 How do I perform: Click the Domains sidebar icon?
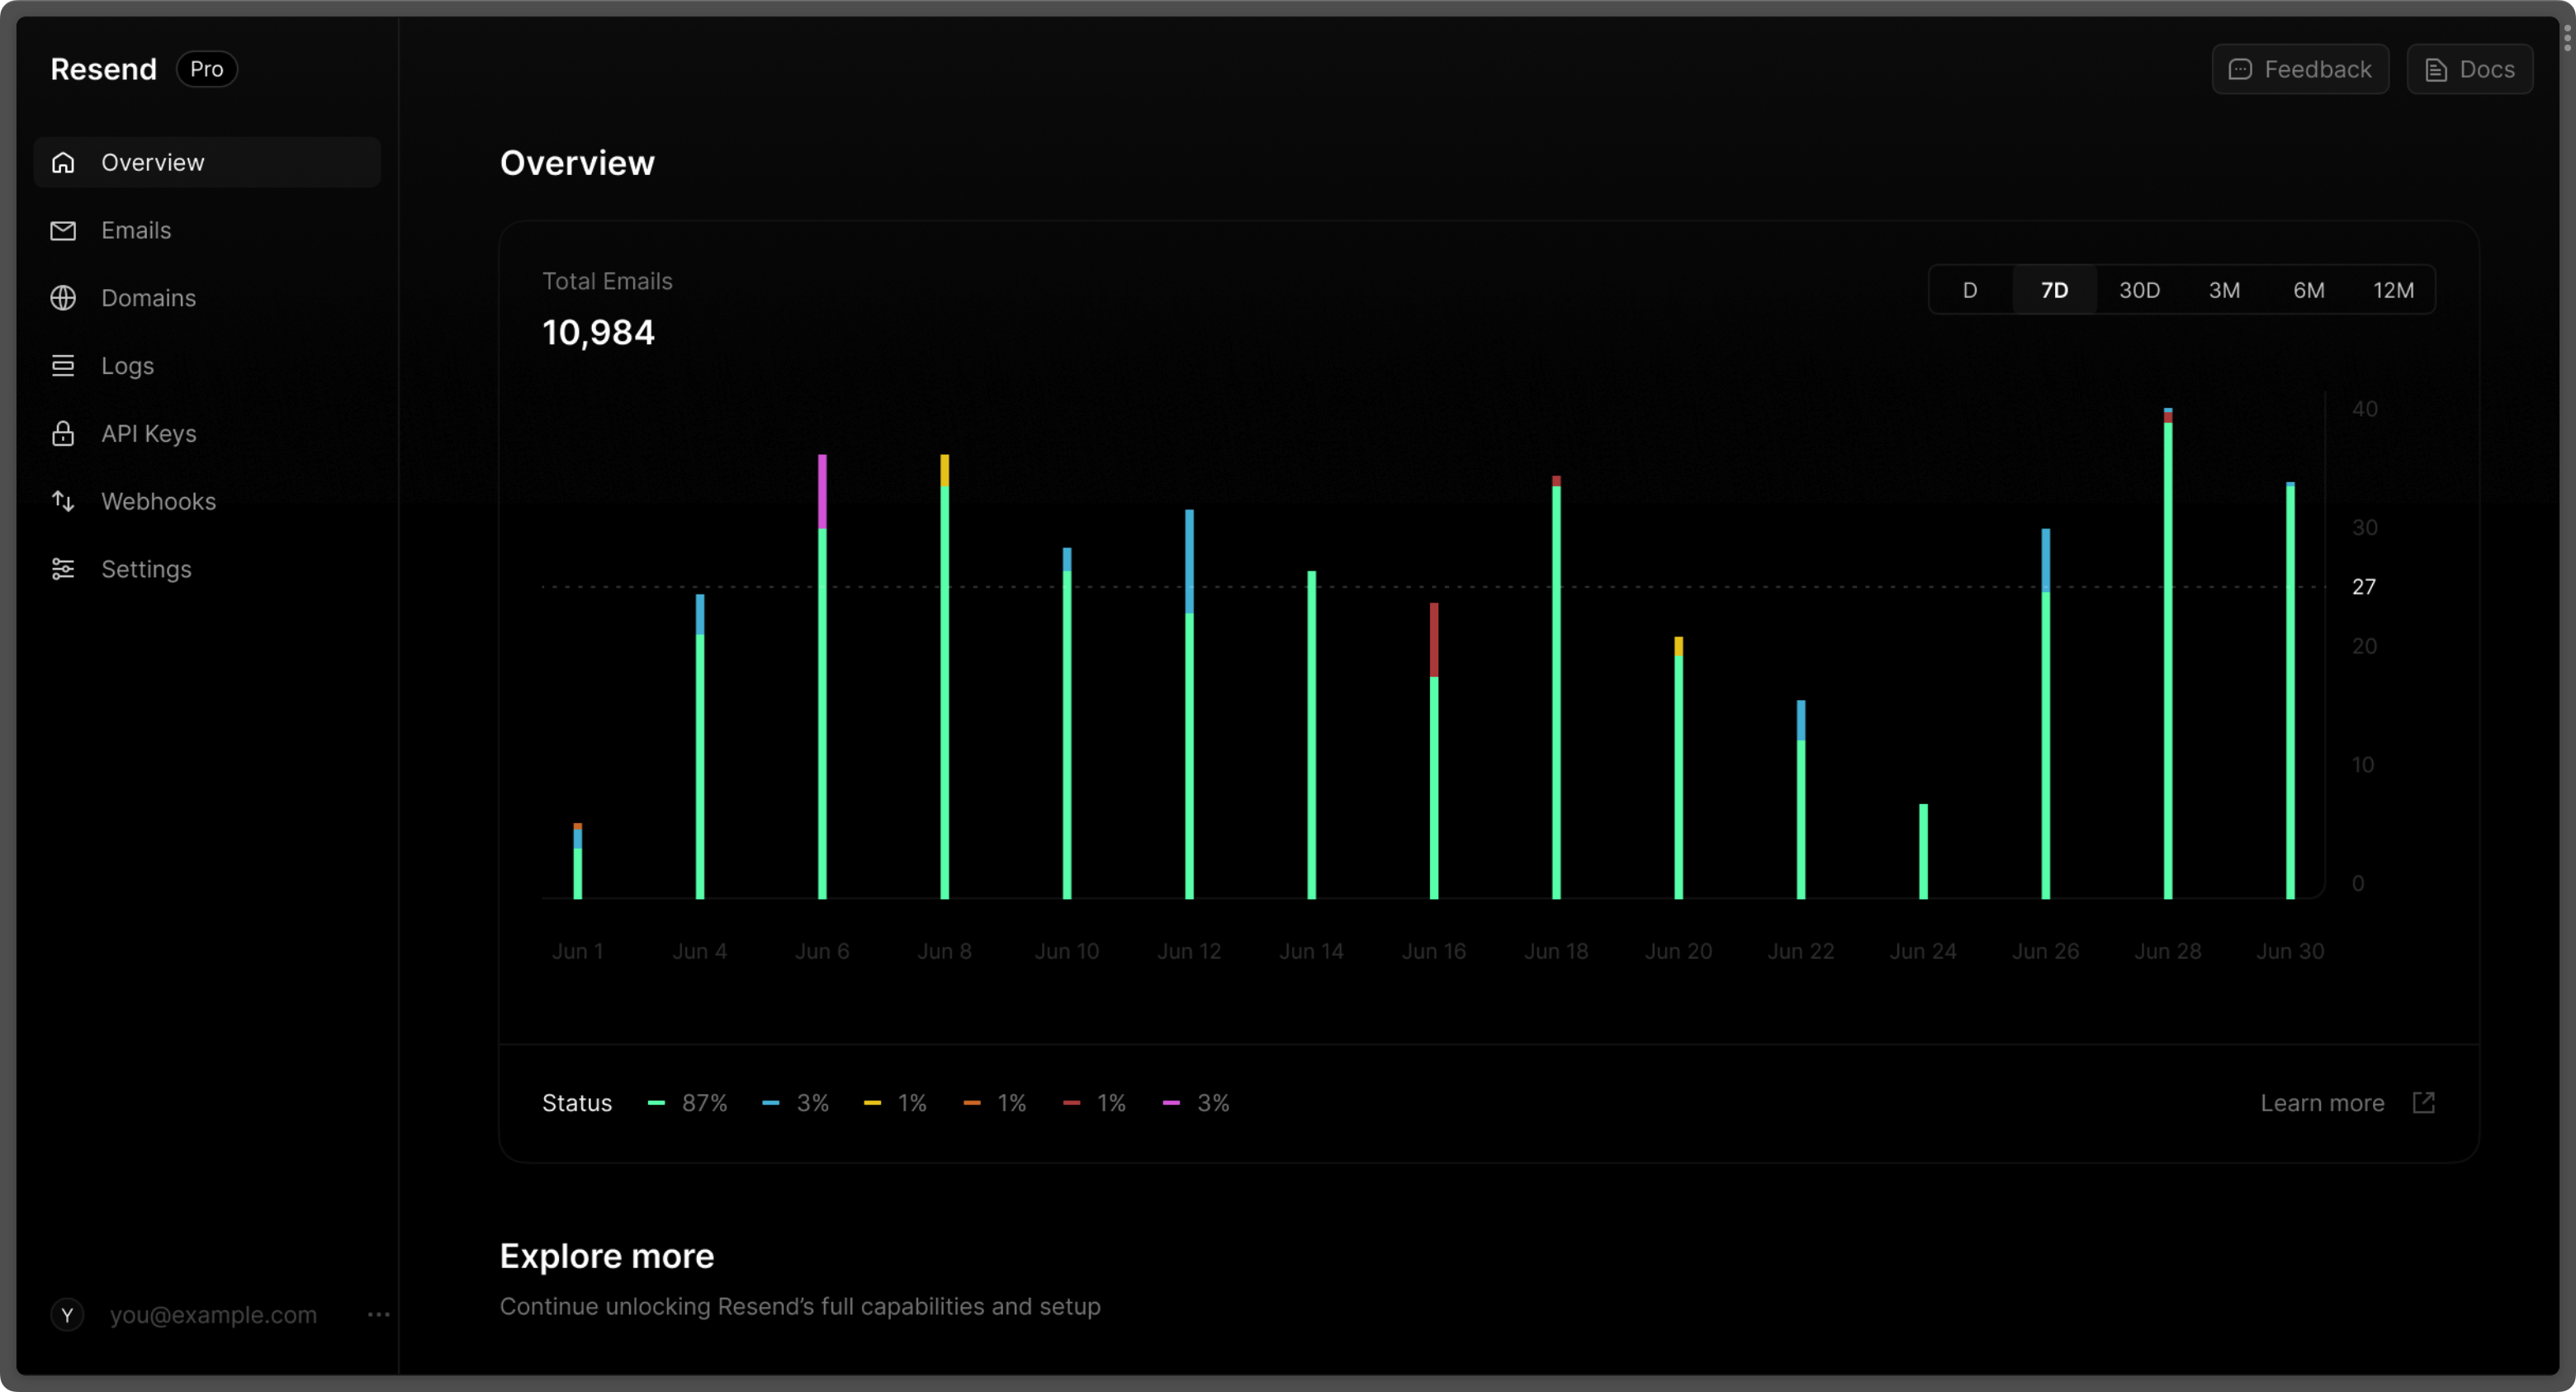(64, 296)
